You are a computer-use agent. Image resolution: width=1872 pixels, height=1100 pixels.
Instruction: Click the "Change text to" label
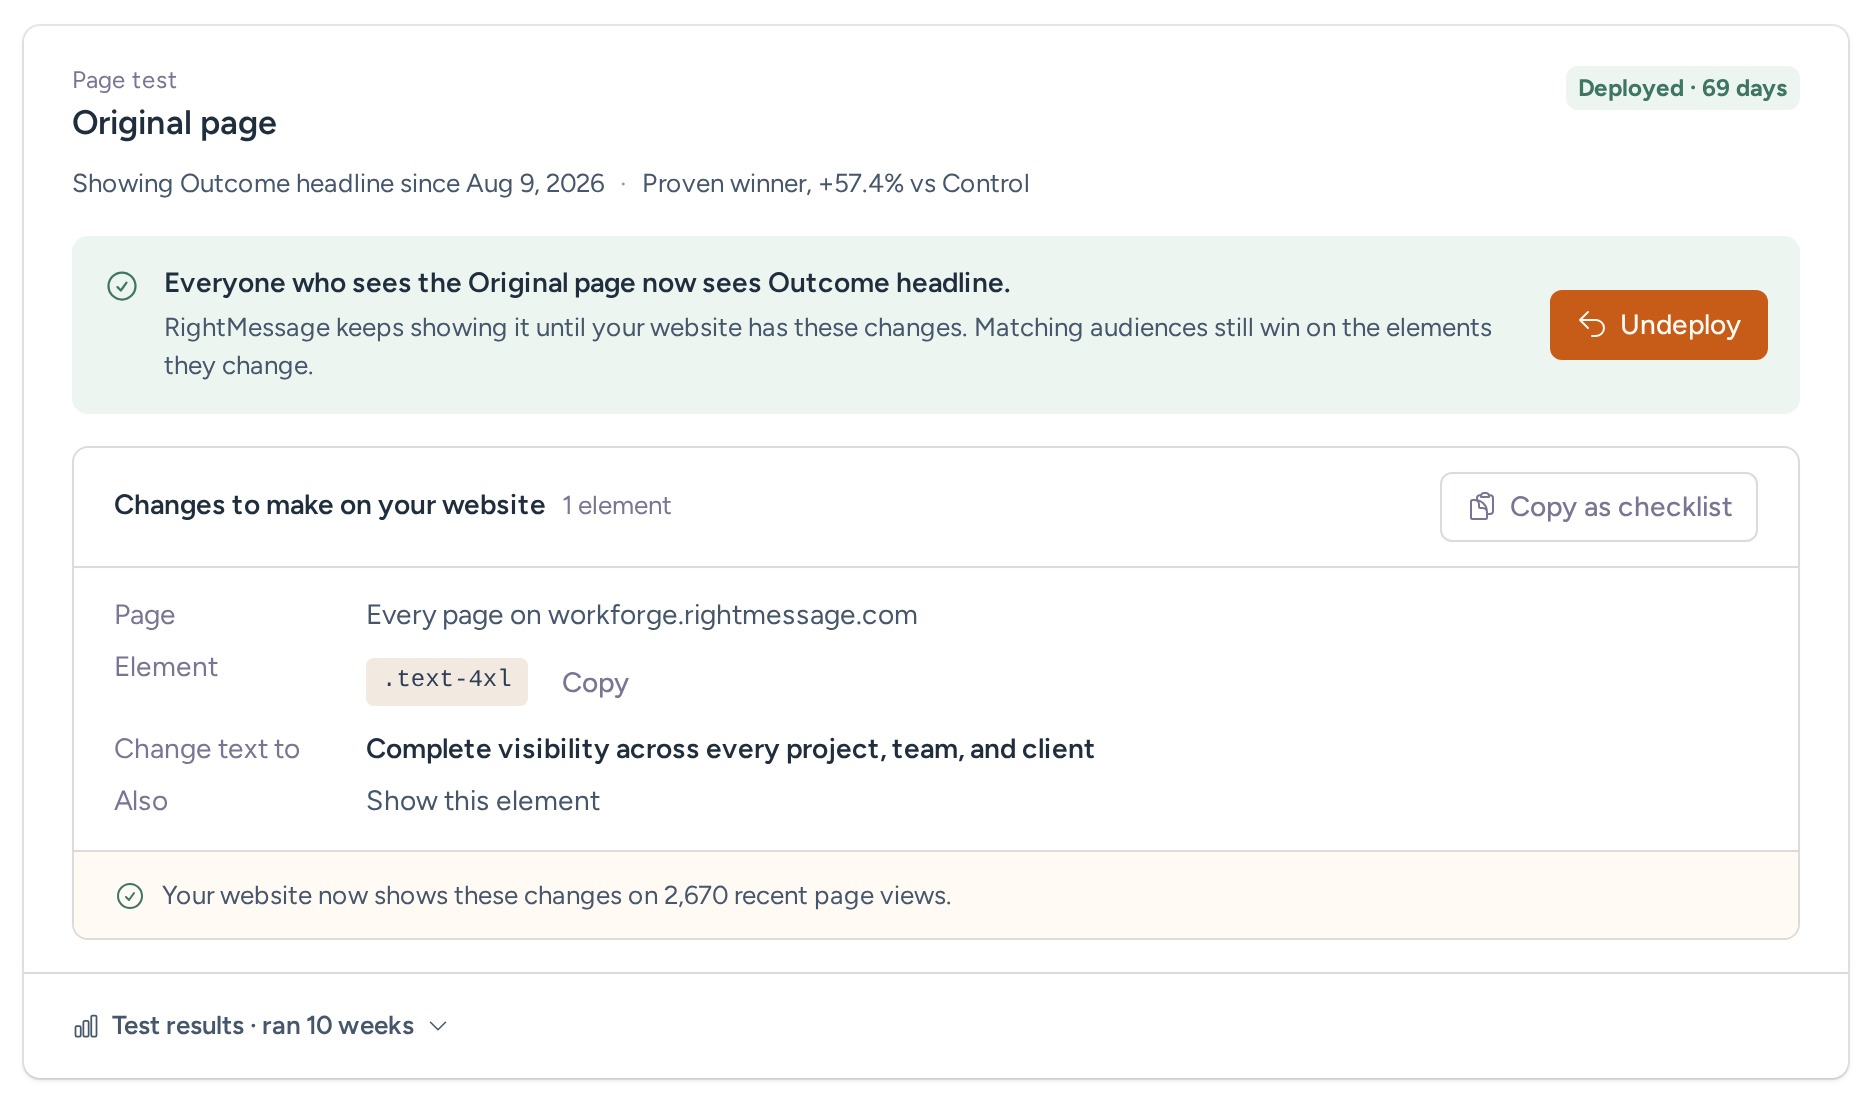click(207, 749)
